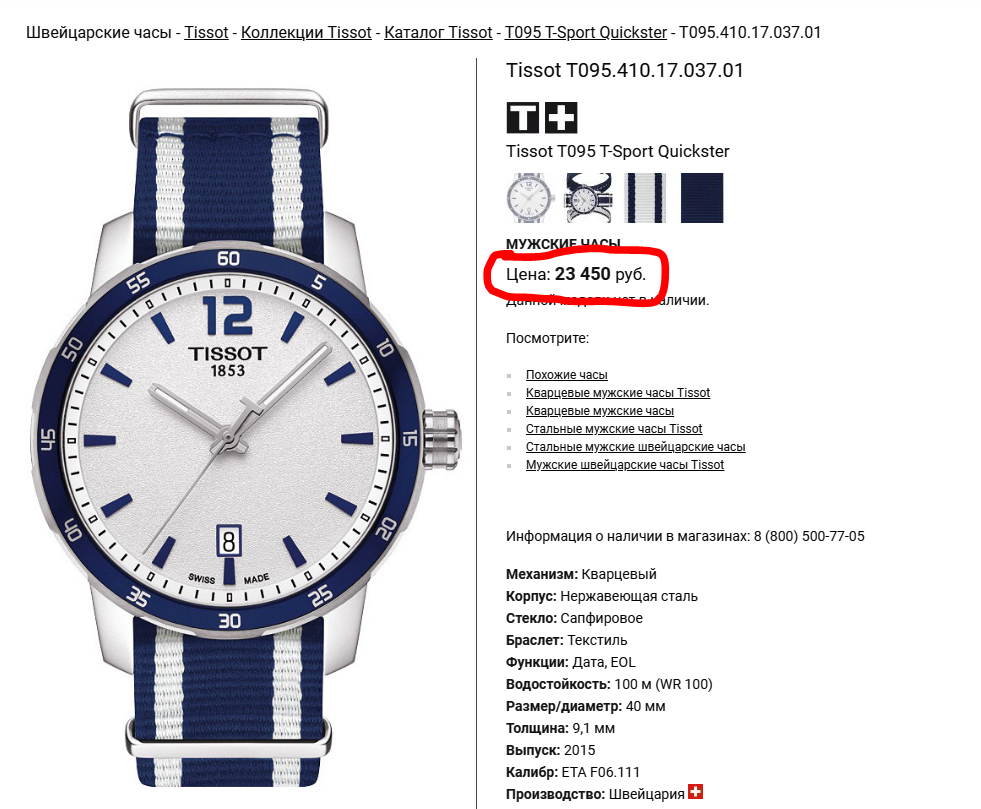Open the Tissot breadcrumb link
Viewport: 981px width, 809px height.
(206, 33)
